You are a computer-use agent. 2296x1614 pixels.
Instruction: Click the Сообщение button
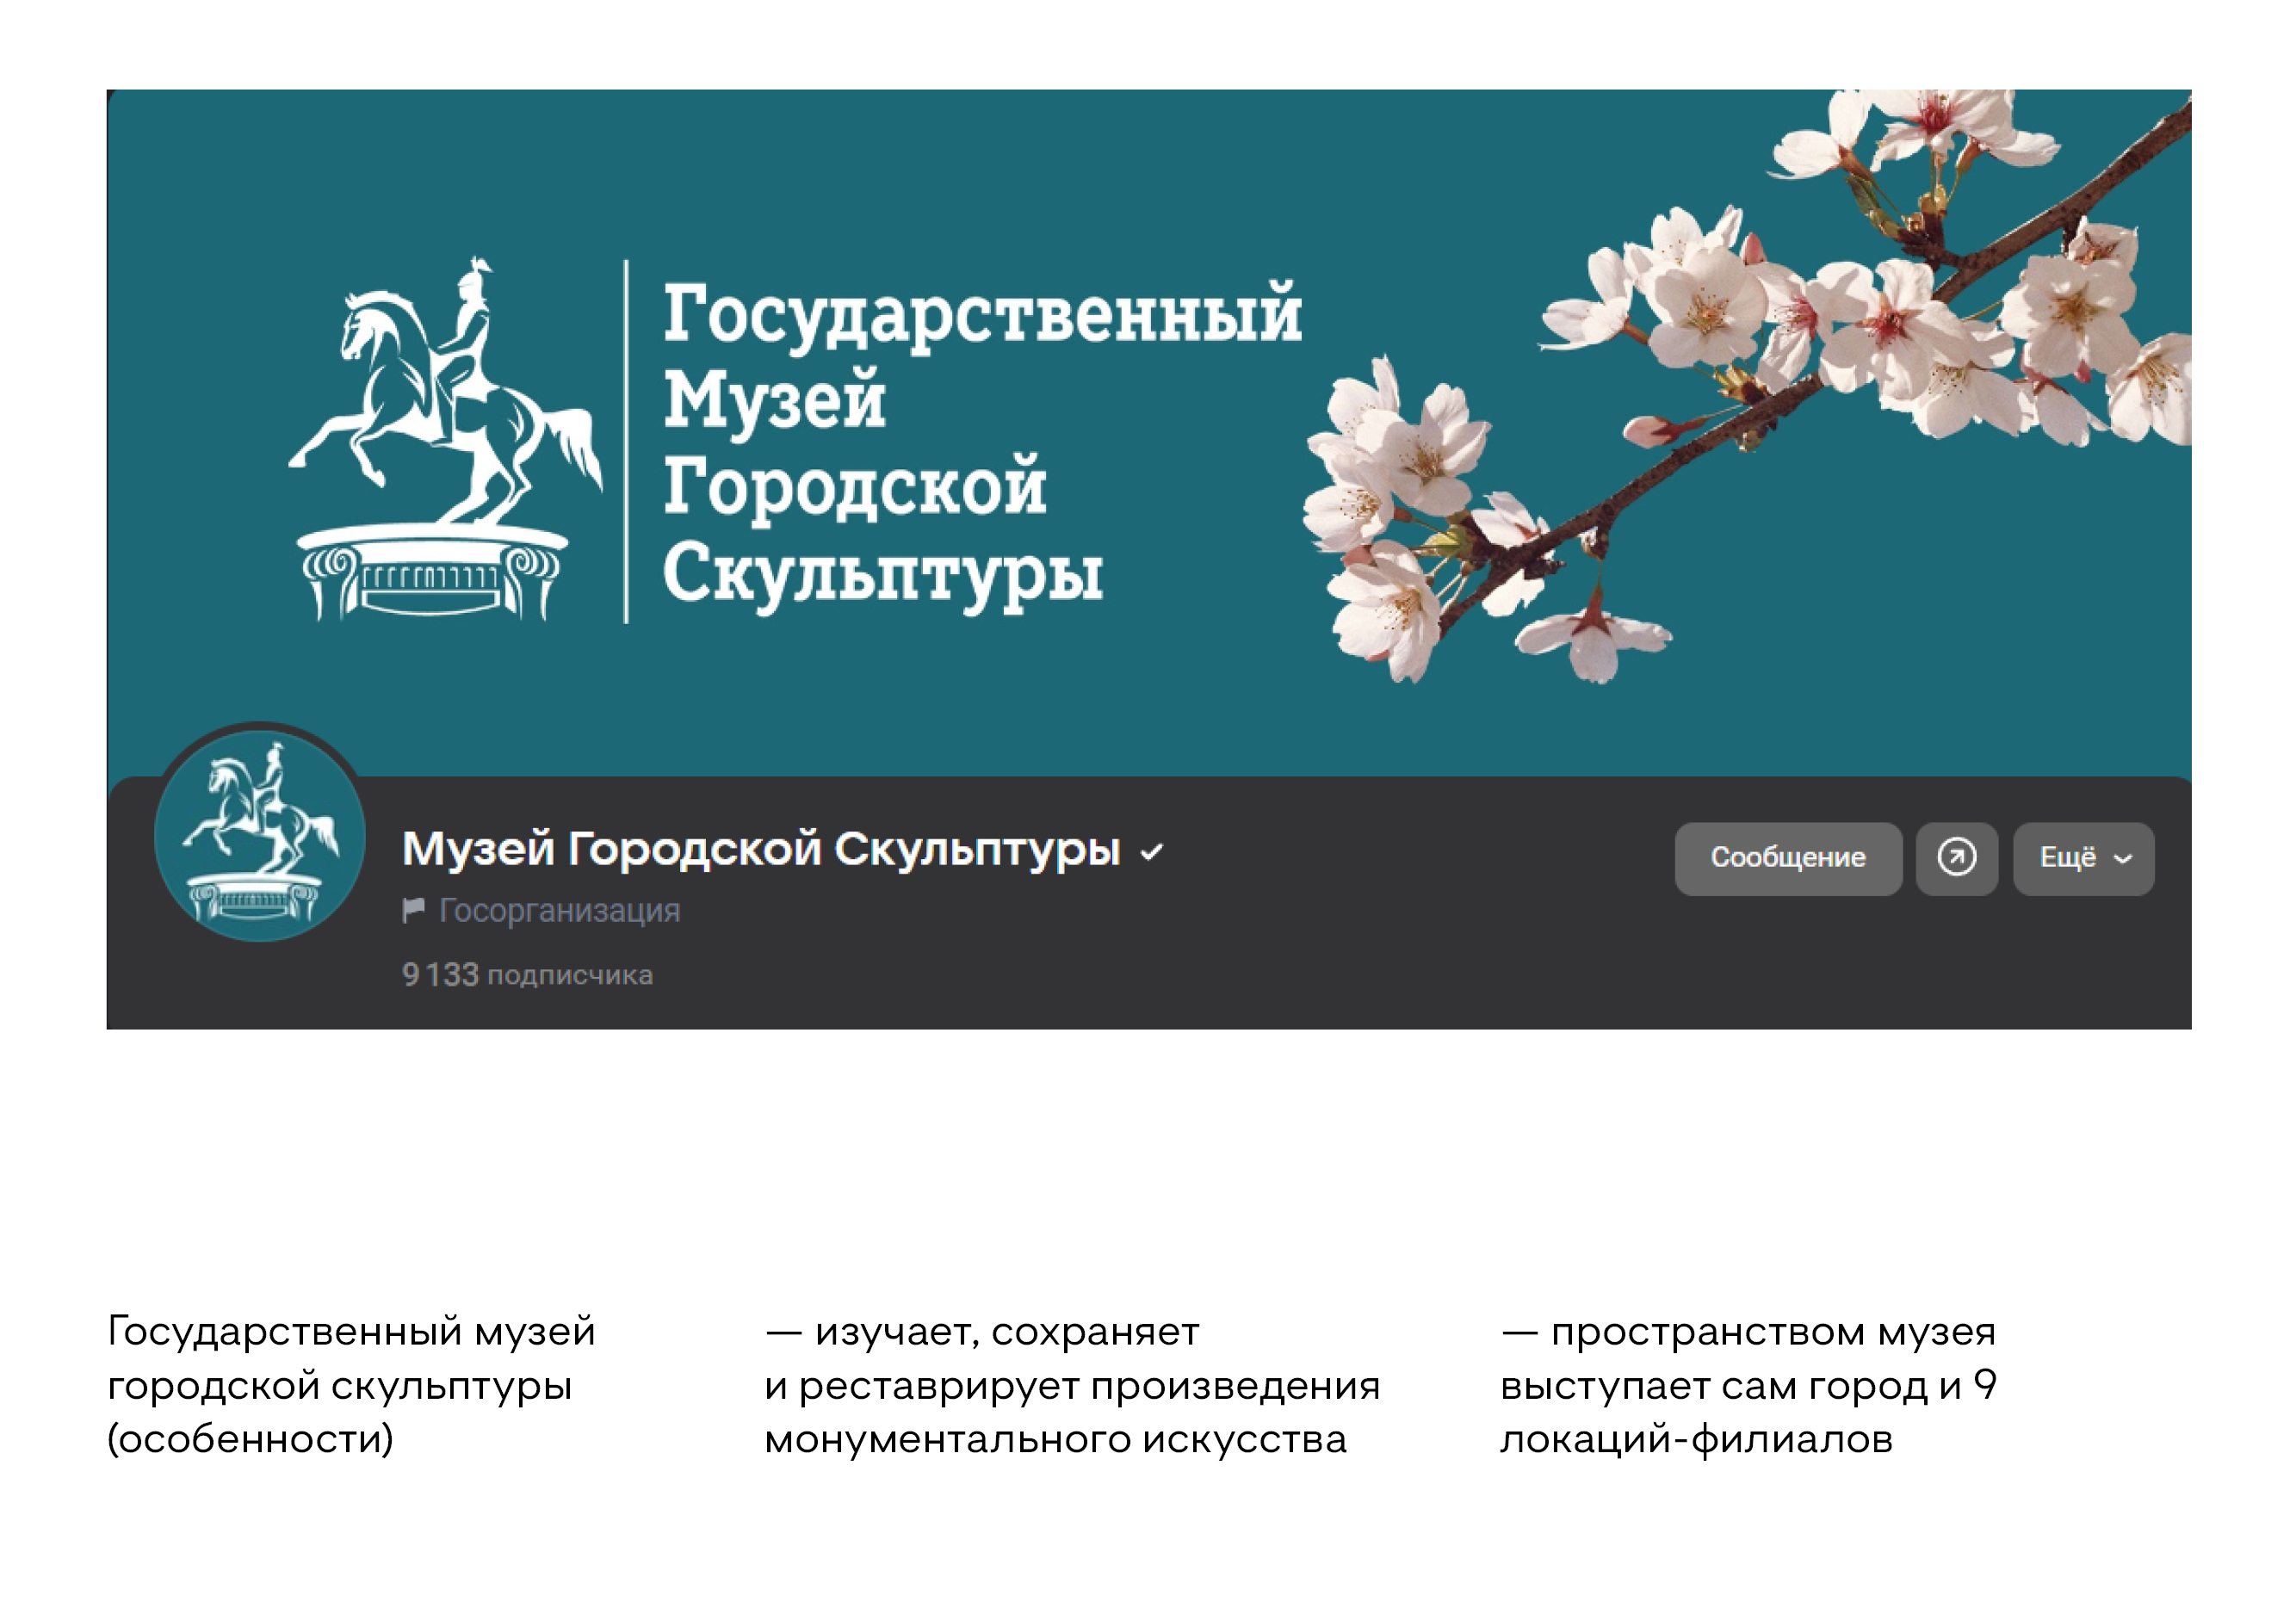click(1787, 858)
